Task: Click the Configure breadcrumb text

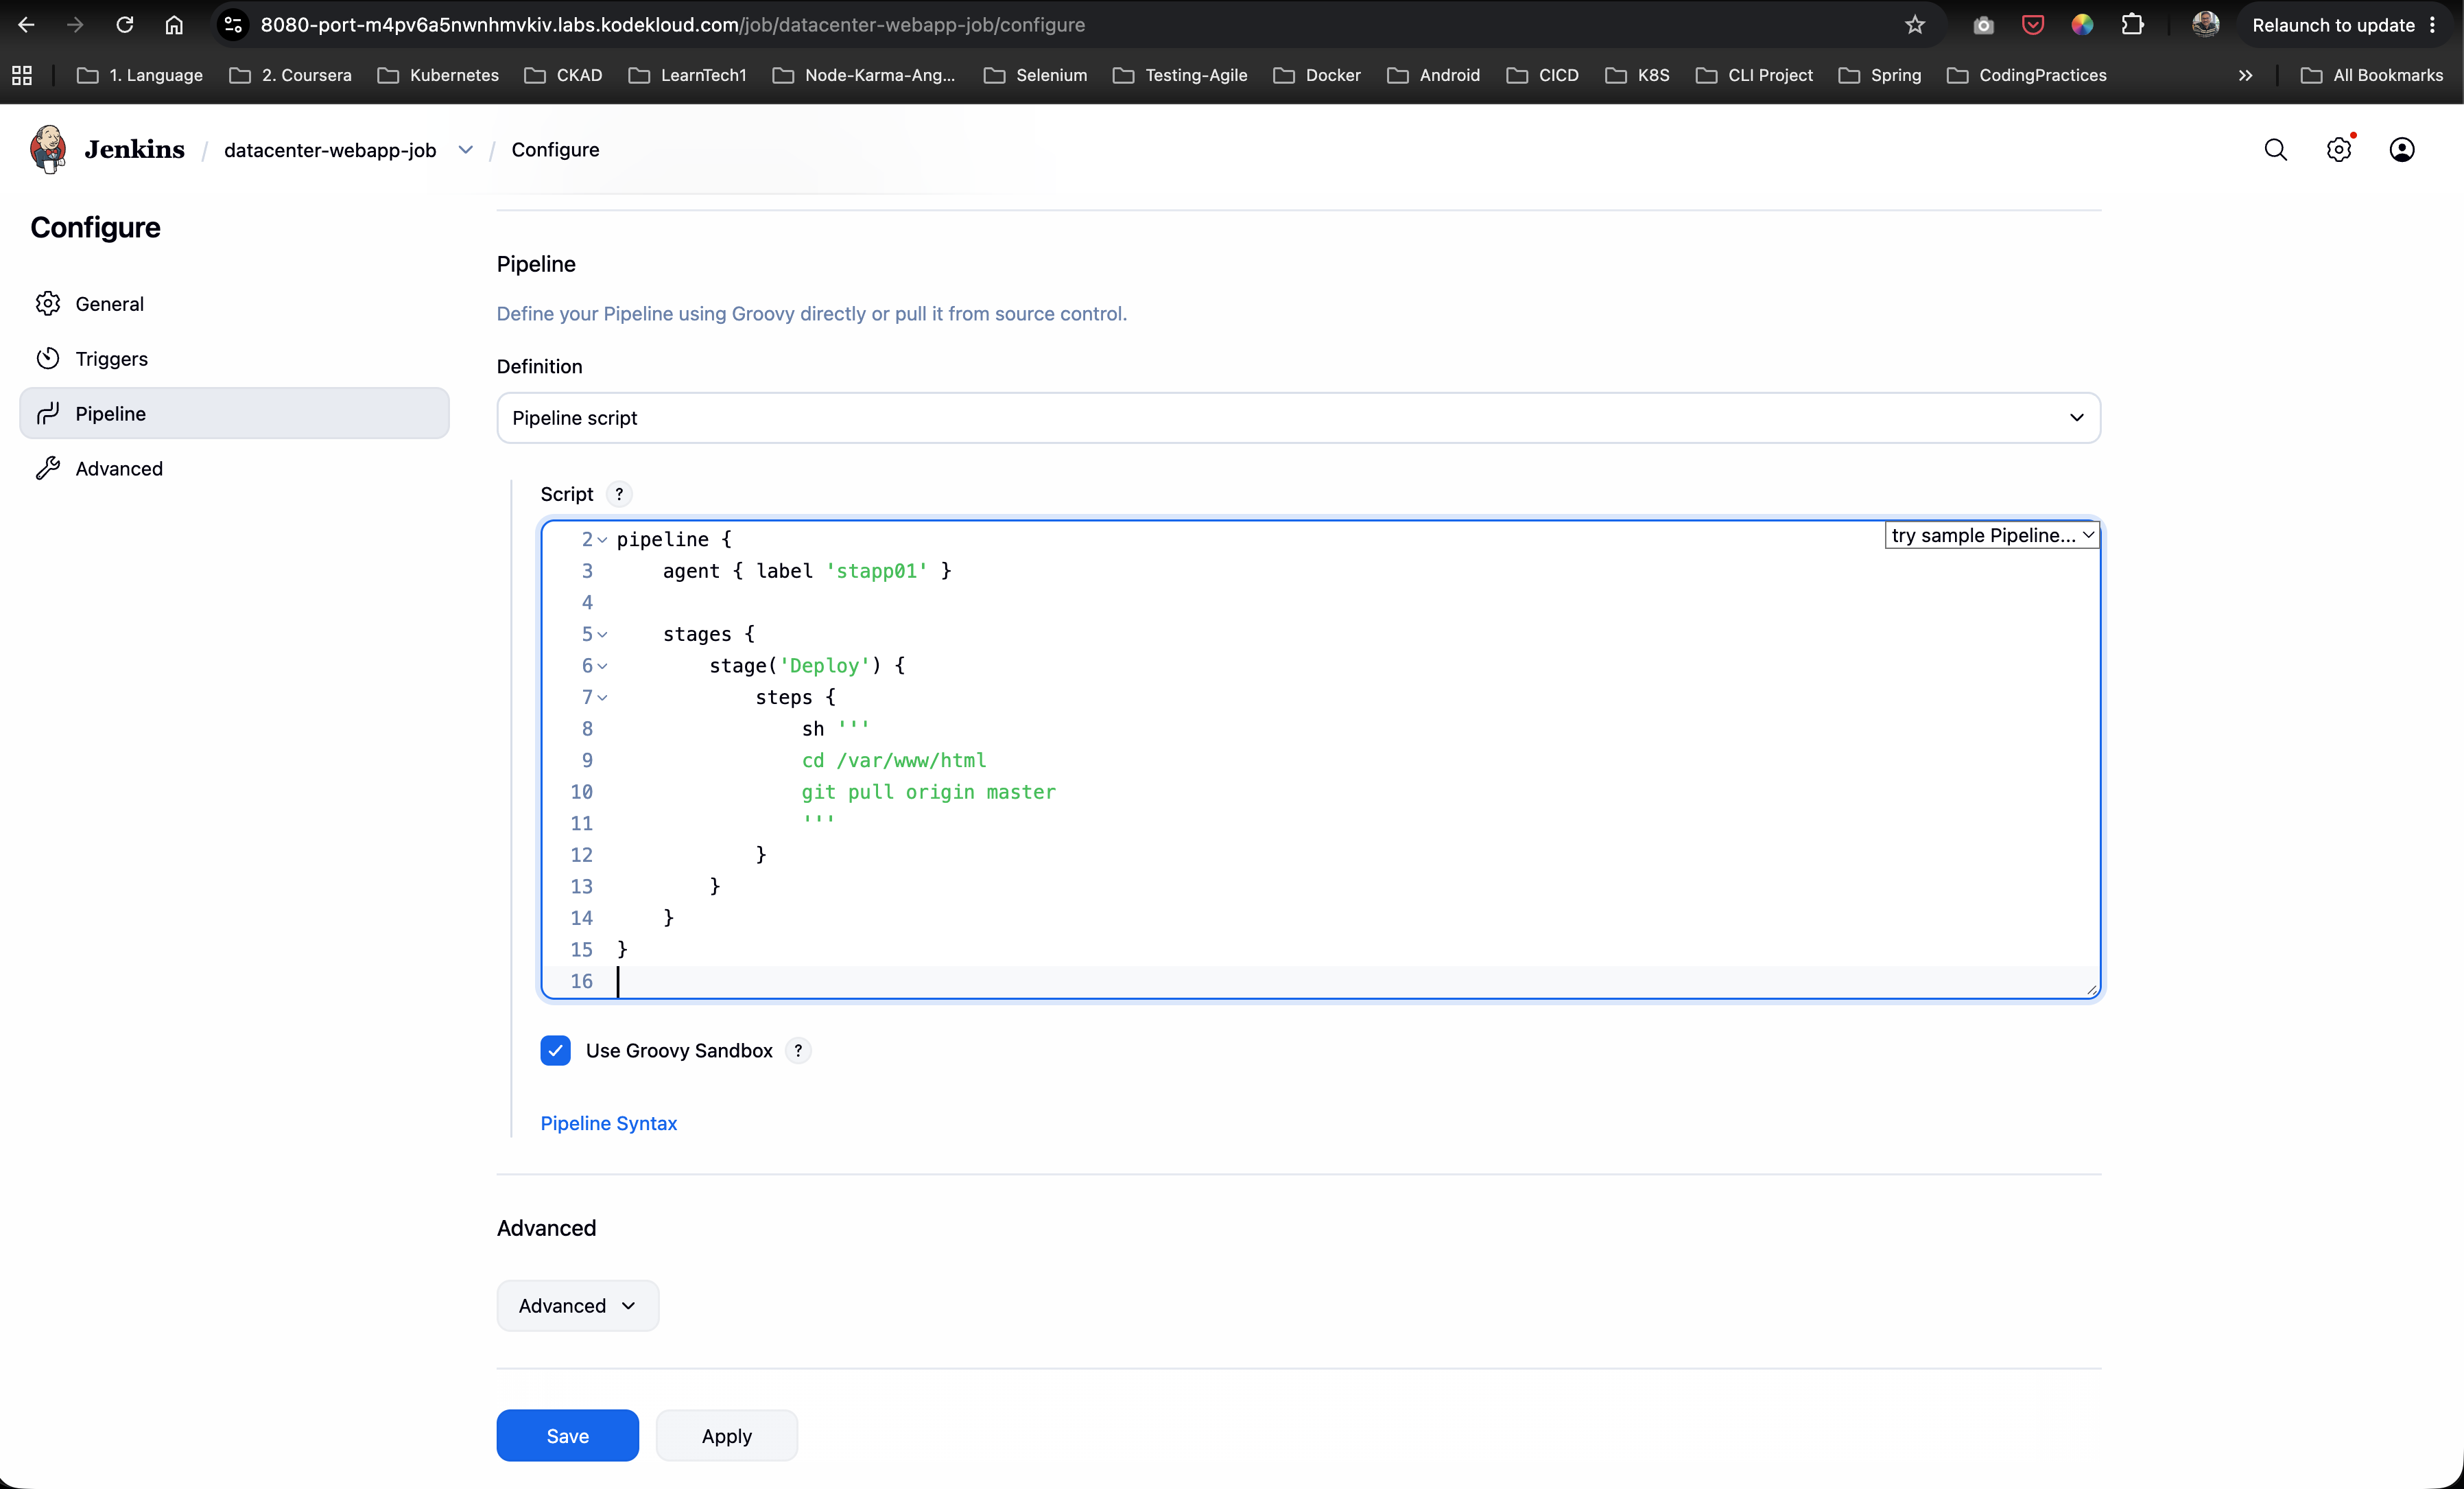Action: tap(555, 150)
